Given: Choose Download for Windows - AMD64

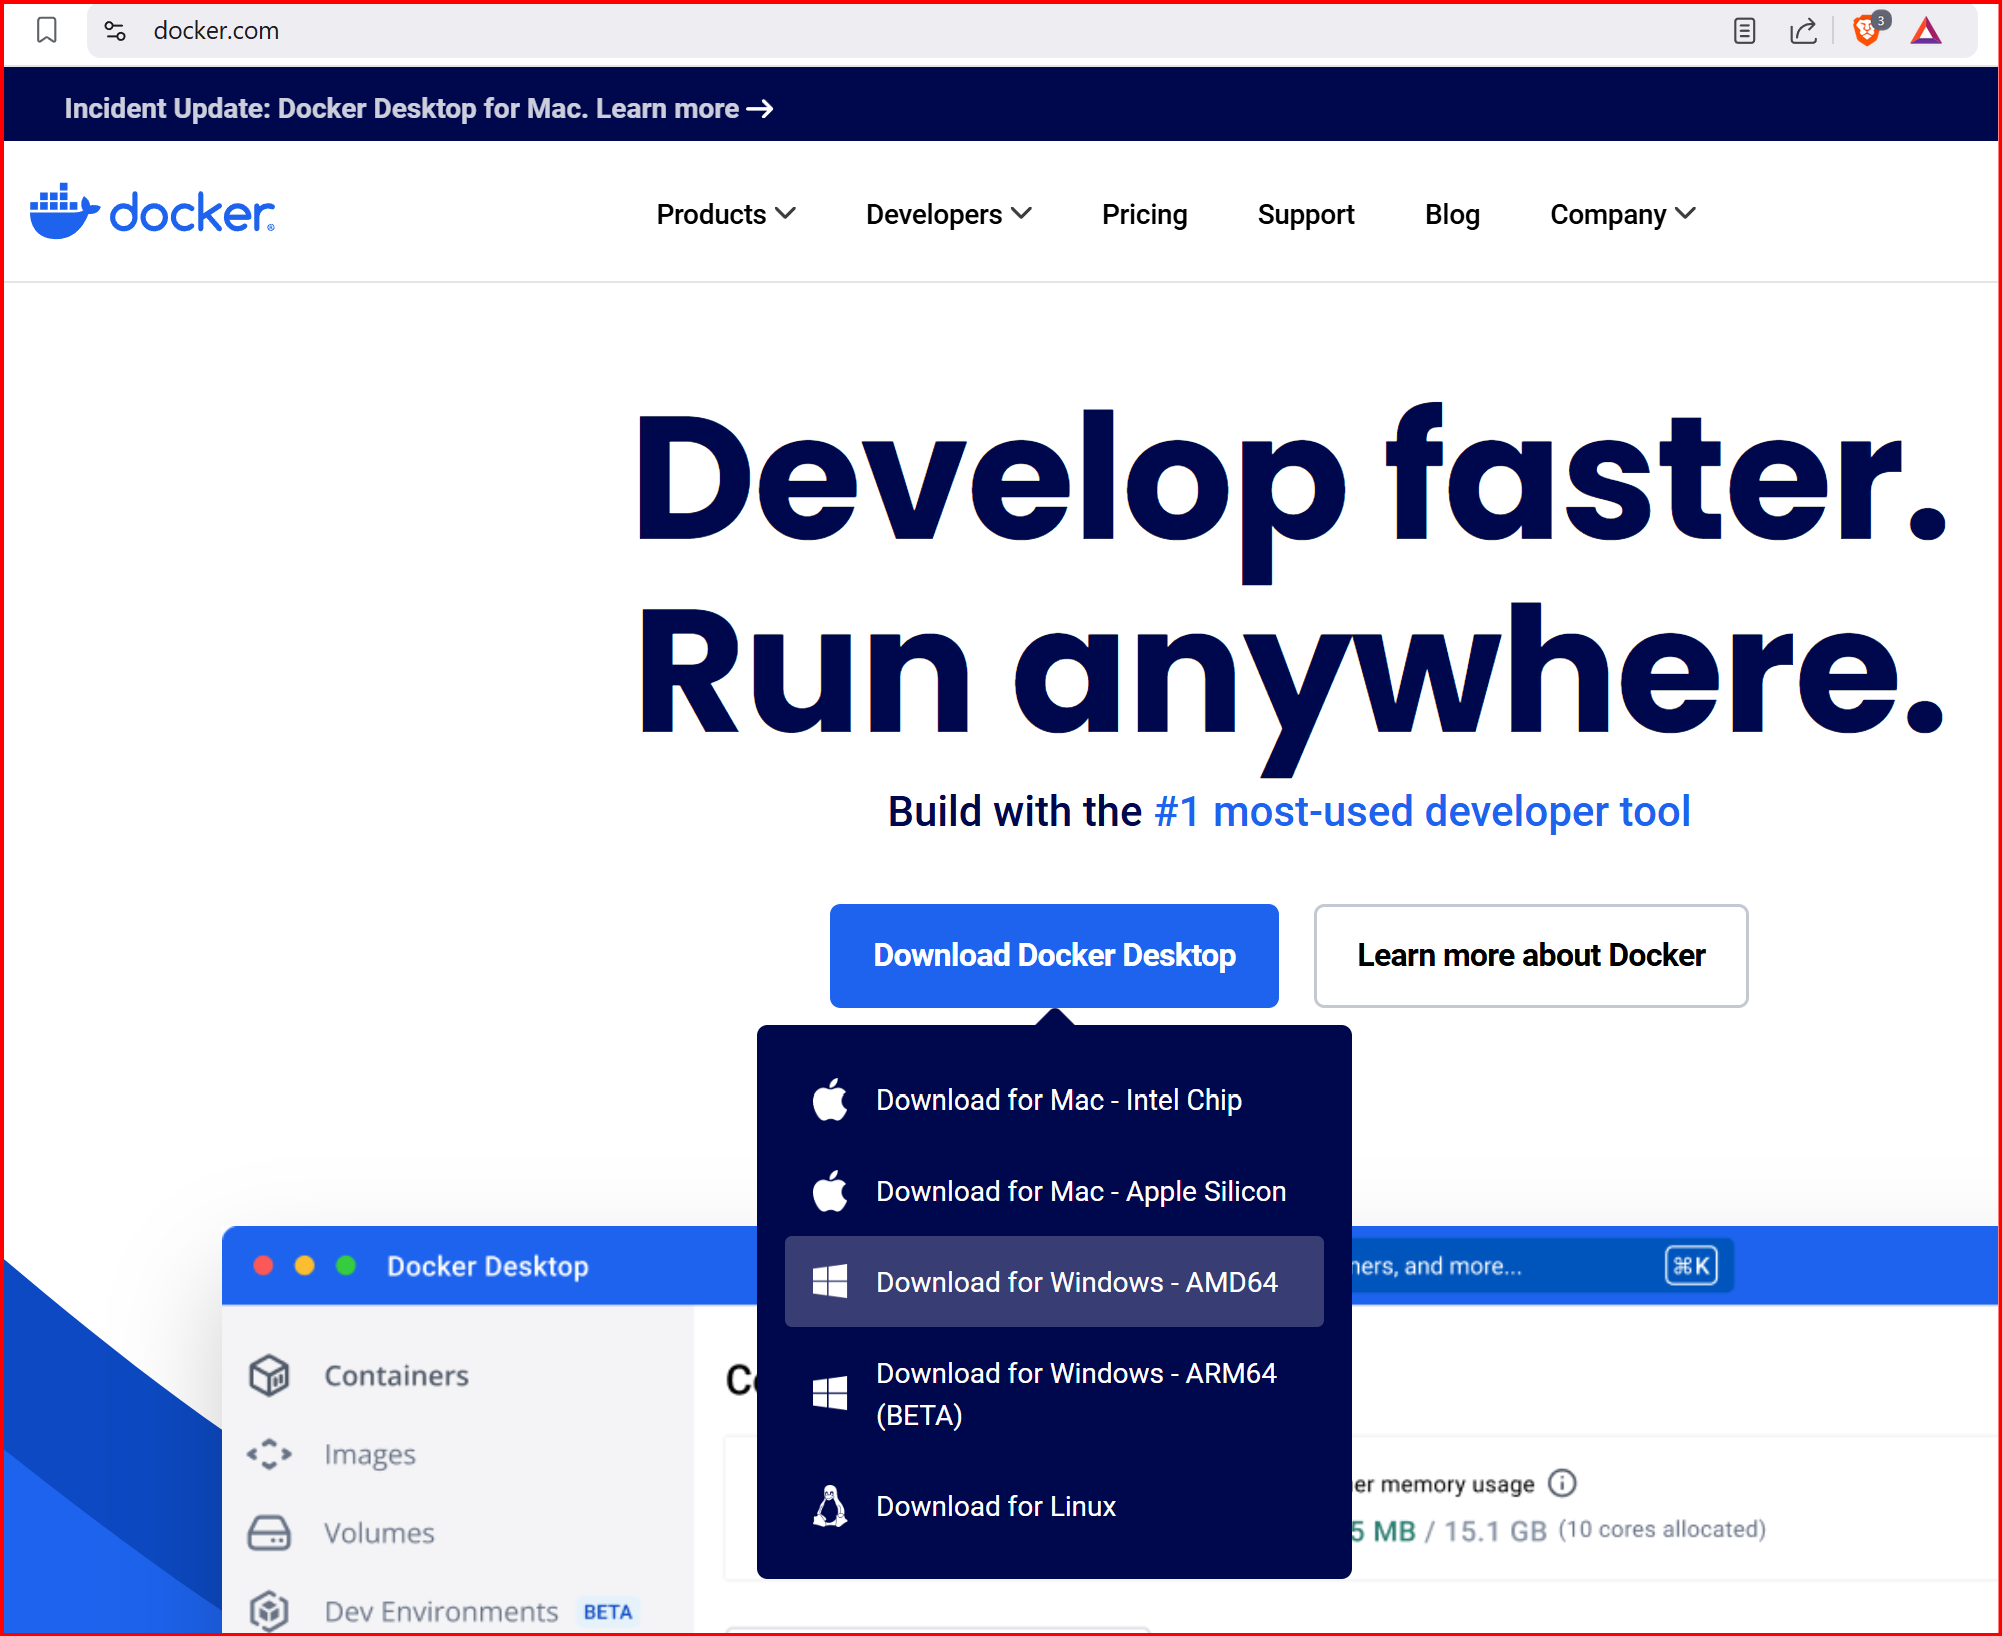Looking at the screenshot, I should point(1054,1282).
